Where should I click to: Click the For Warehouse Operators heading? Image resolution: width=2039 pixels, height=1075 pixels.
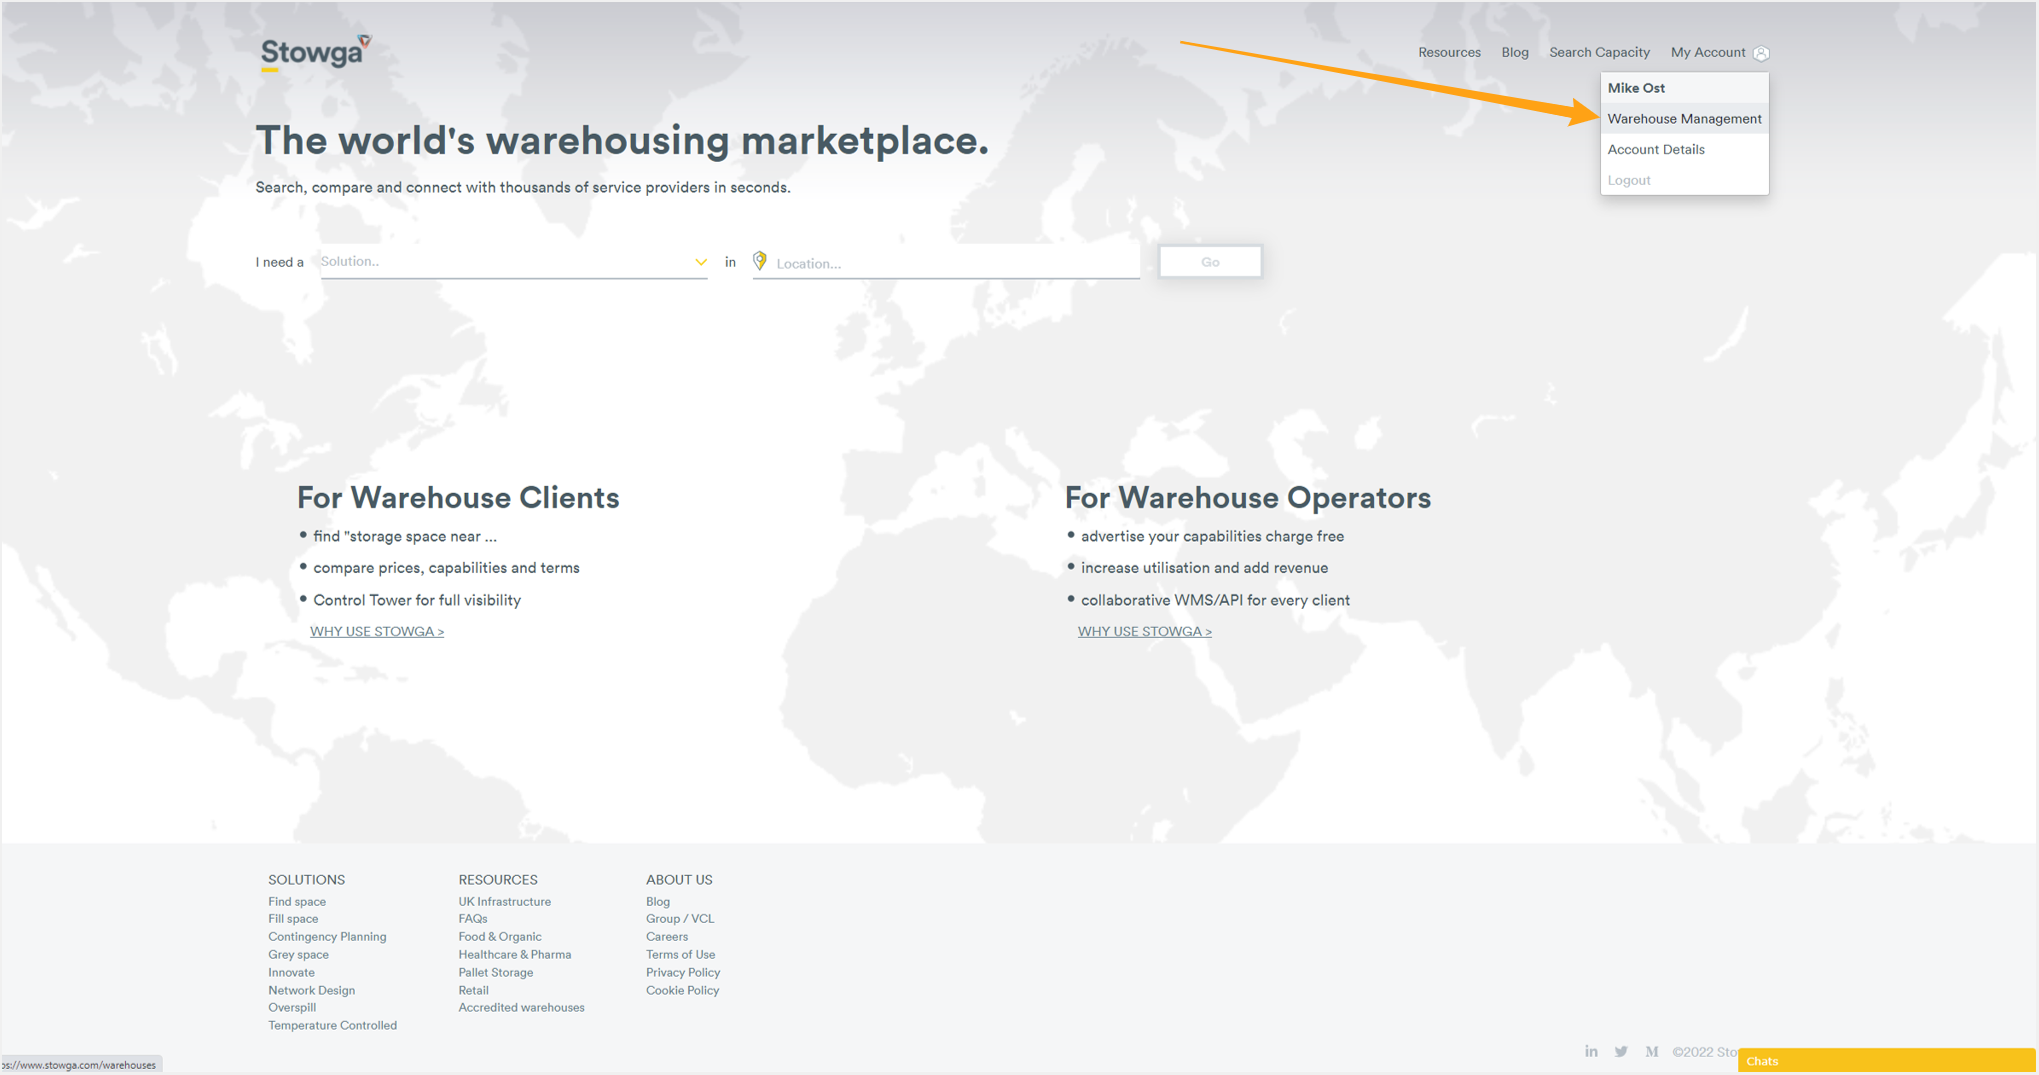pyautogui.click(x=1247, y=498)
